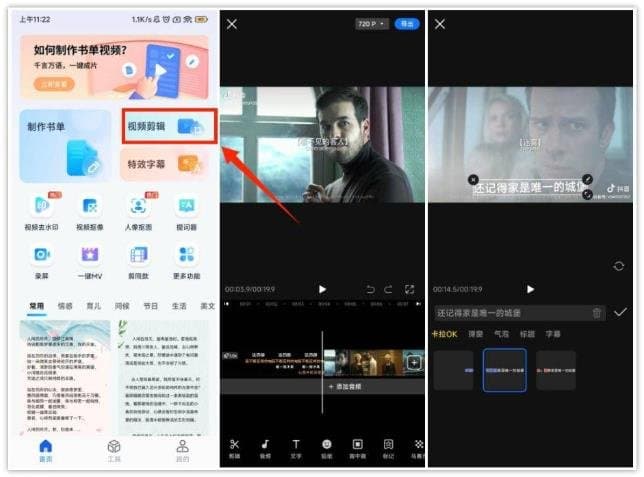This screenshot has height=477, width=644.
Task: Switch to the 字幕 subtitle style tab
Action: [553, 334]
